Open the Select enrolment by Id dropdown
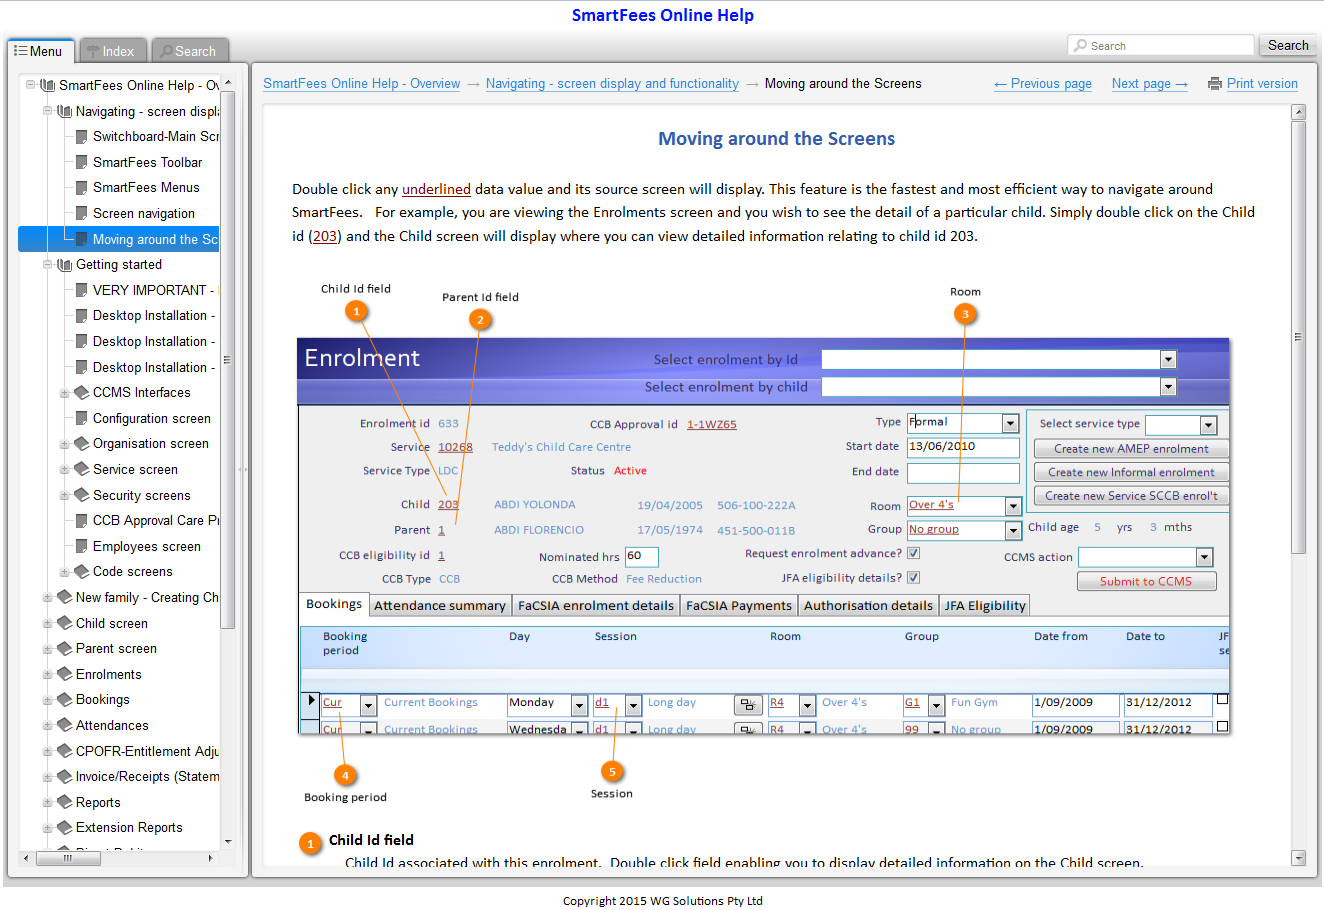 pos(1168,359)
